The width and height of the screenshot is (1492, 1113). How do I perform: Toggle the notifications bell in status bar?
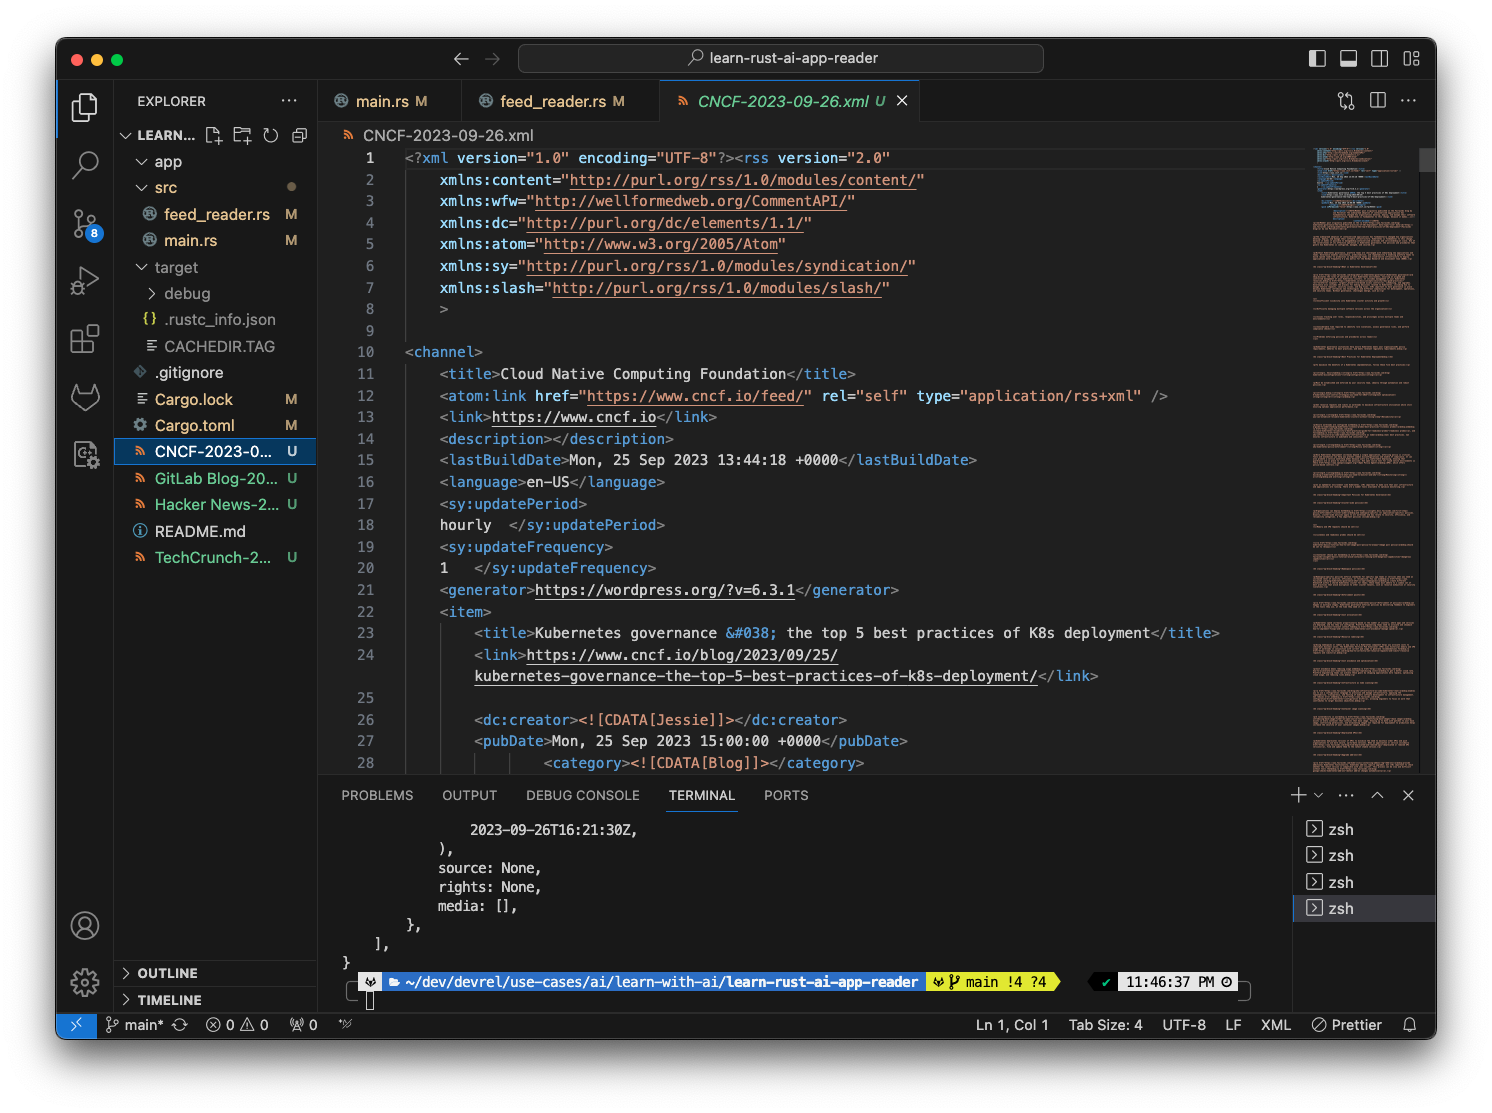point(1410,1025)
